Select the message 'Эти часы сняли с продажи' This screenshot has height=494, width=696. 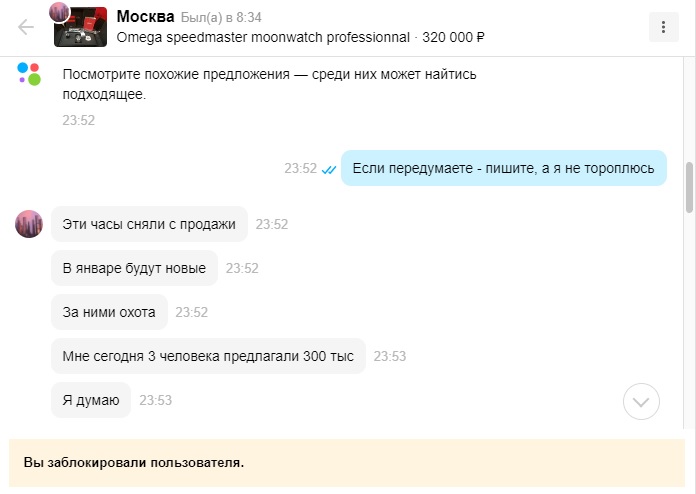(149, 224)
